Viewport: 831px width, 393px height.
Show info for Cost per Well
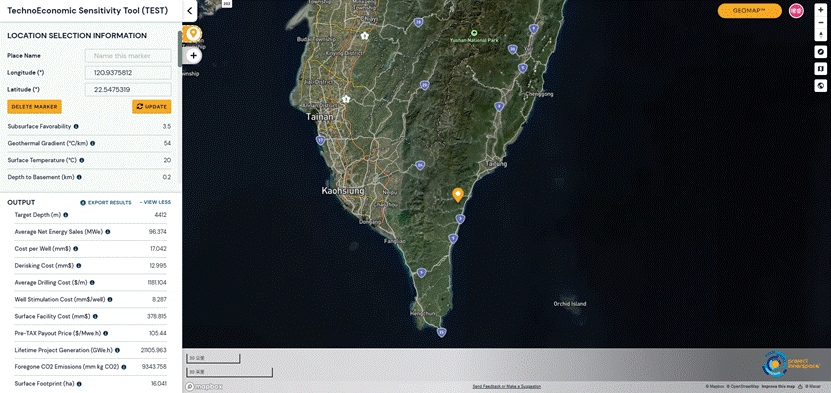[x=75, y=249]
